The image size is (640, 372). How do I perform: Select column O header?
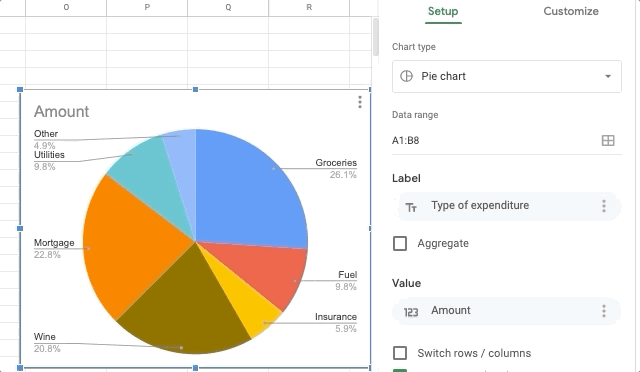pyautogui.click(x=66, y=8)
